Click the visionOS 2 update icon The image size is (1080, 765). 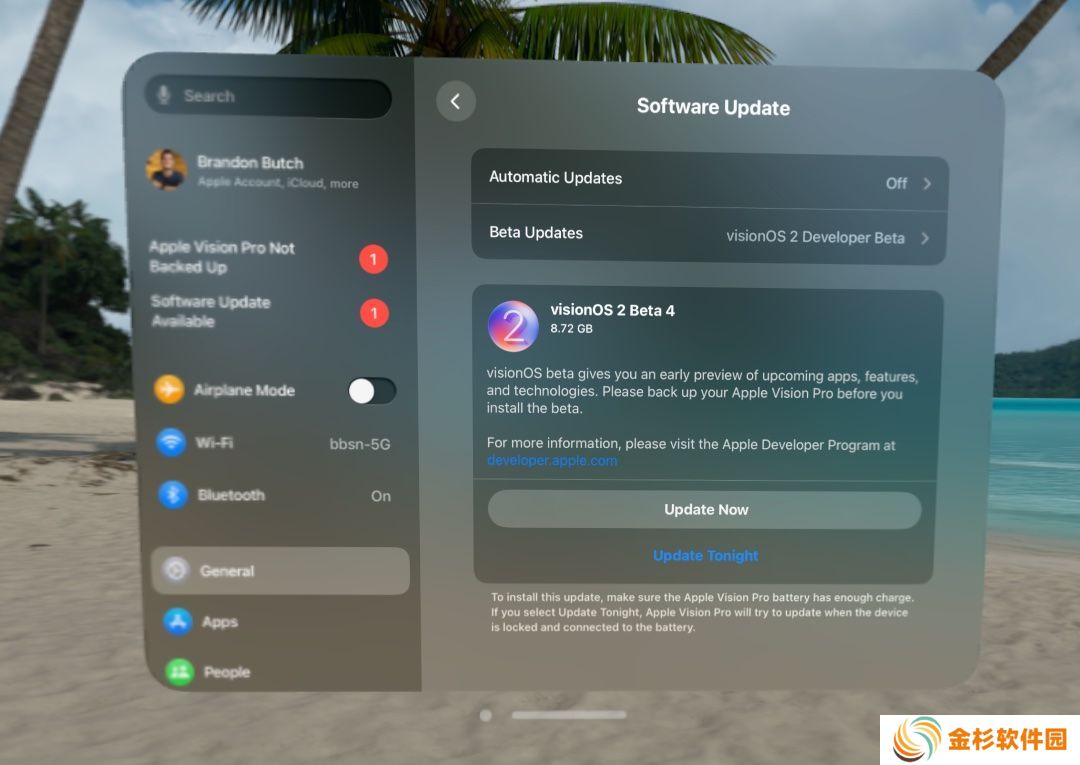pyautogui.click(x=513, y=326)
